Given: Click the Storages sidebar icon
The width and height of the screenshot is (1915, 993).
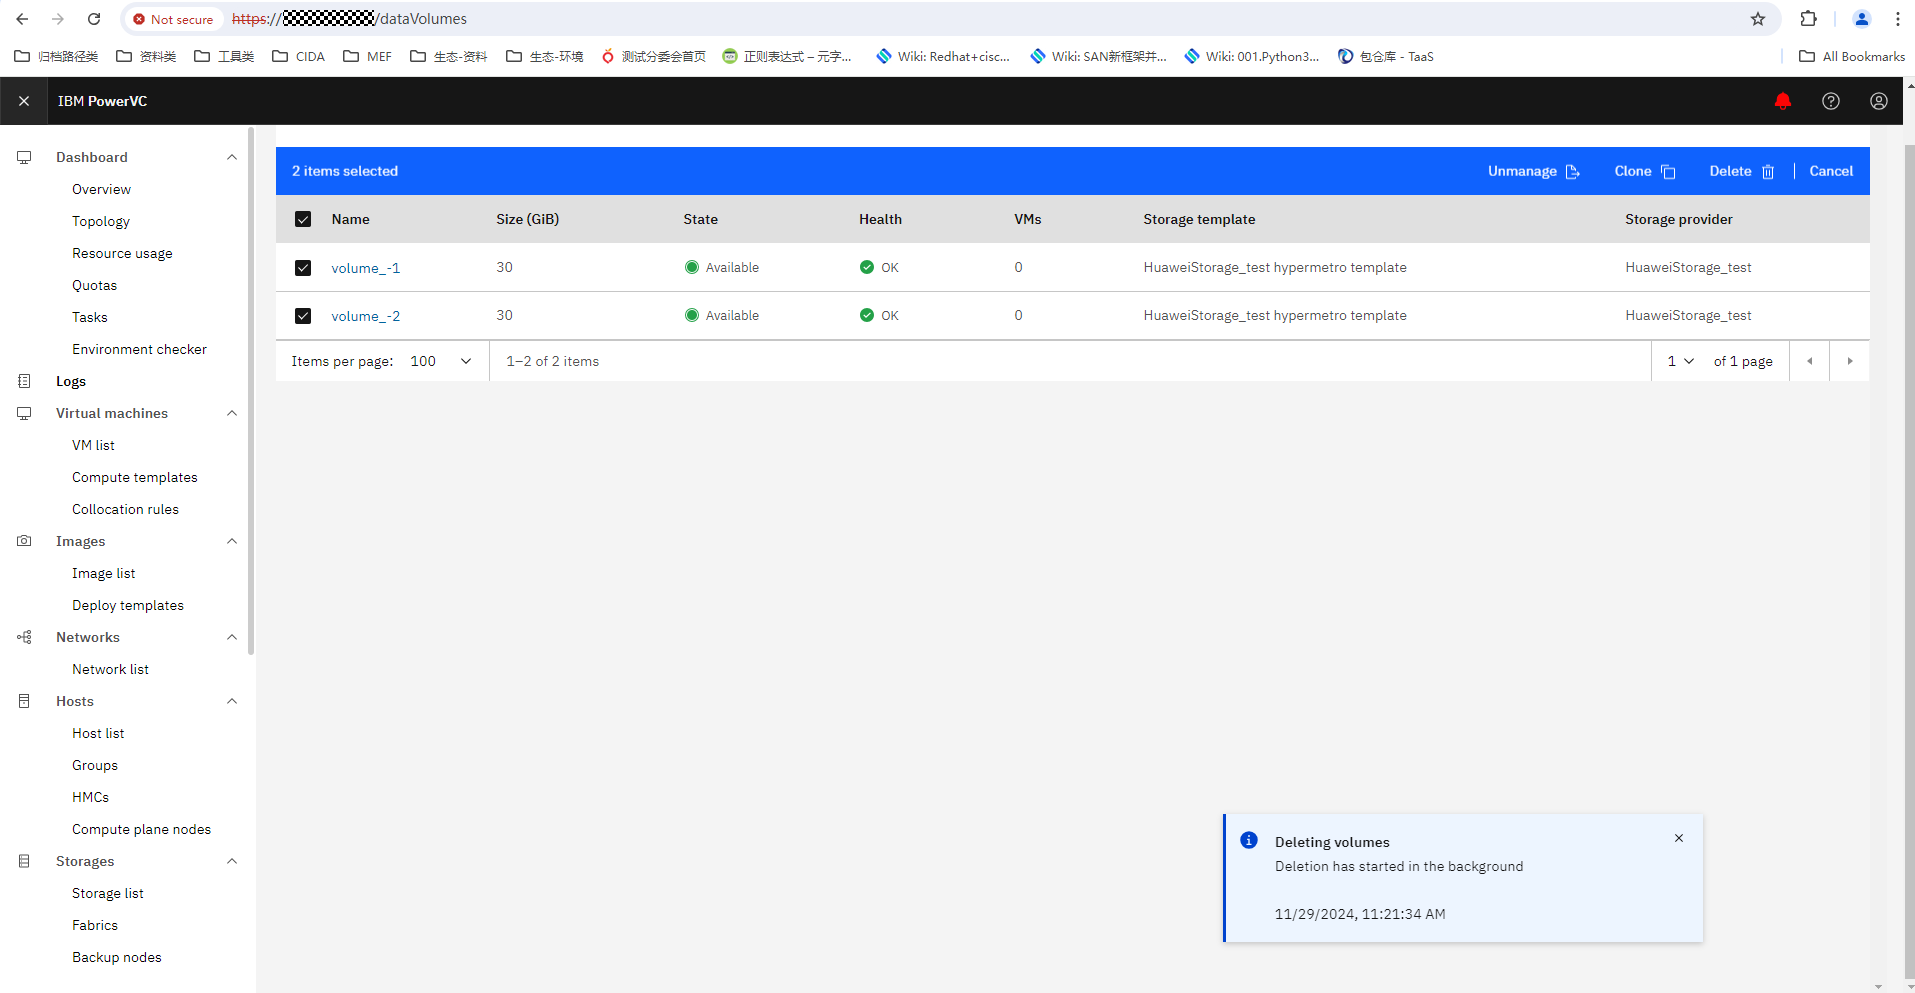Looking at the screenshot, I should click(24, 861).
